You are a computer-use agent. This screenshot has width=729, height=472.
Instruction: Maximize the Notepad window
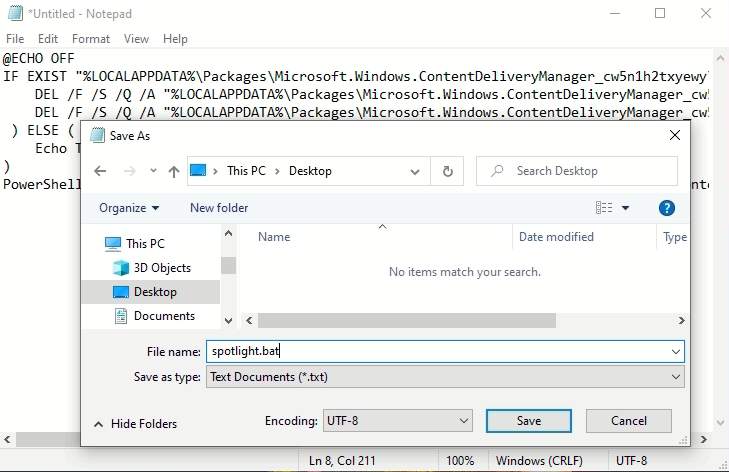(x=660, y=13)
